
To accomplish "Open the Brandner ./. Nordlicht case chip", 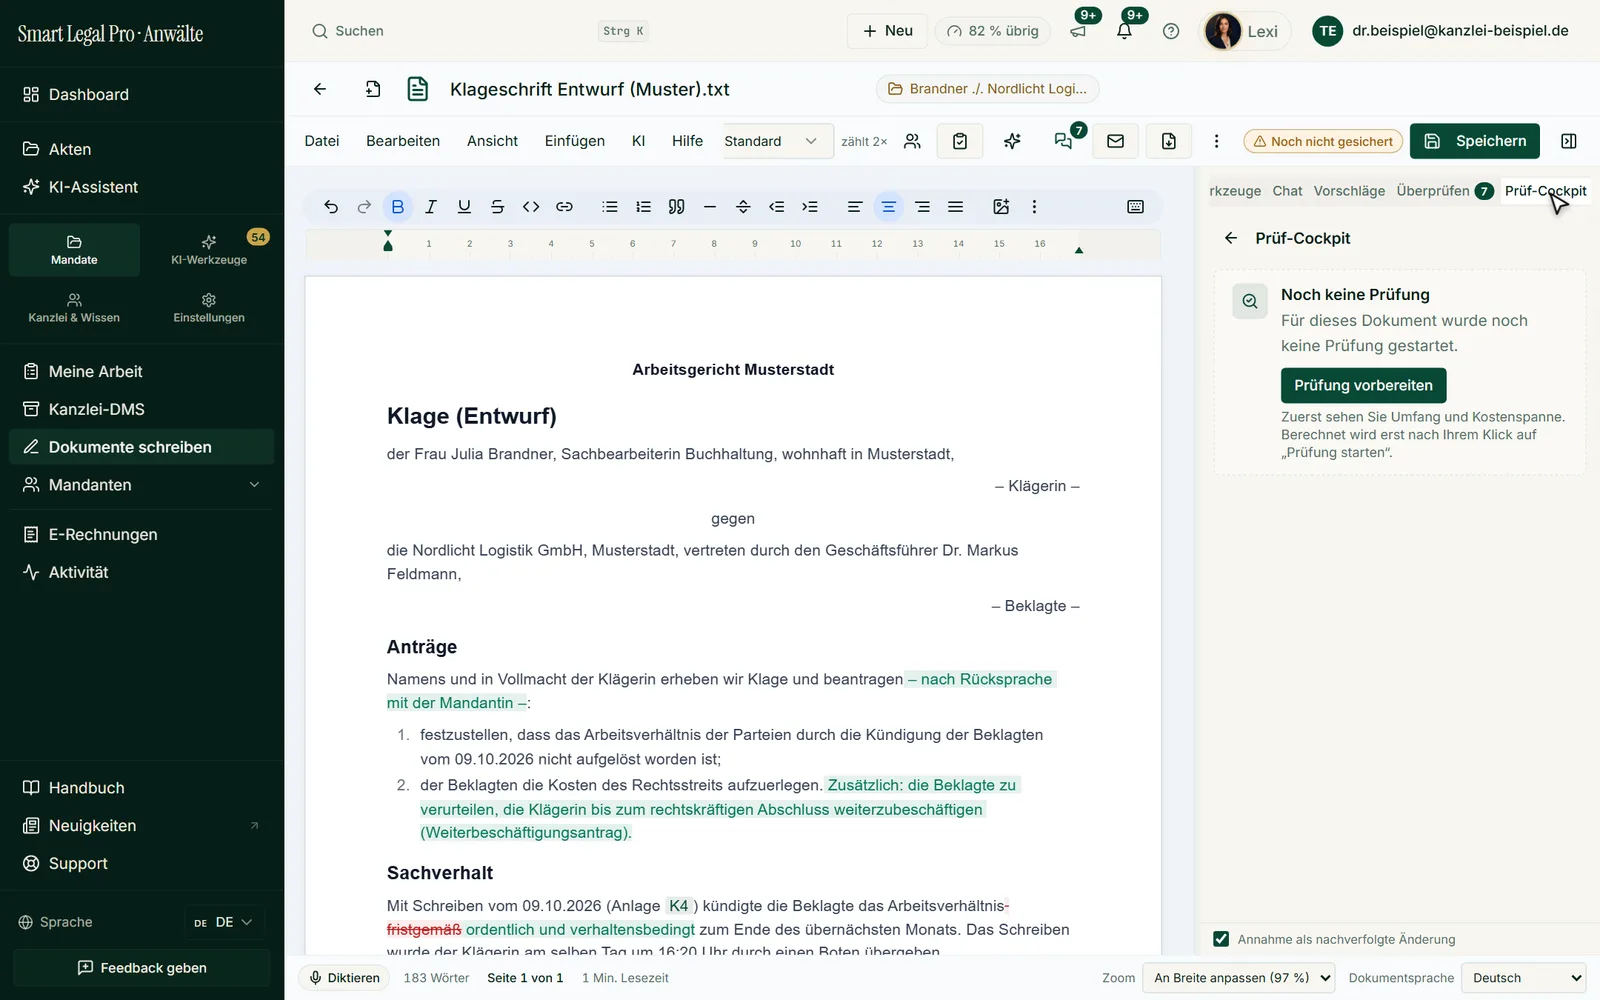I will point(988,89).
